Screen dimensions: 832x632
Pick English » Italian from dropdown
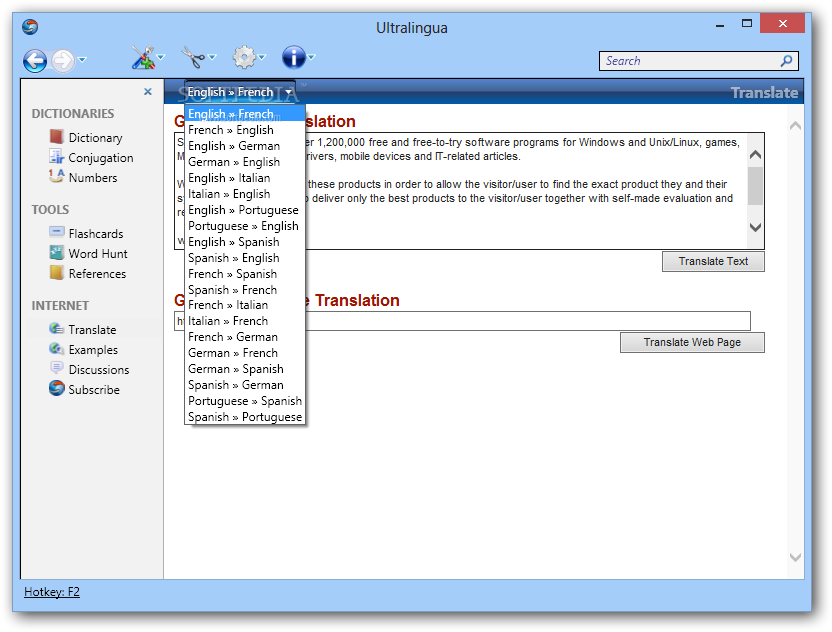point(245,178)
